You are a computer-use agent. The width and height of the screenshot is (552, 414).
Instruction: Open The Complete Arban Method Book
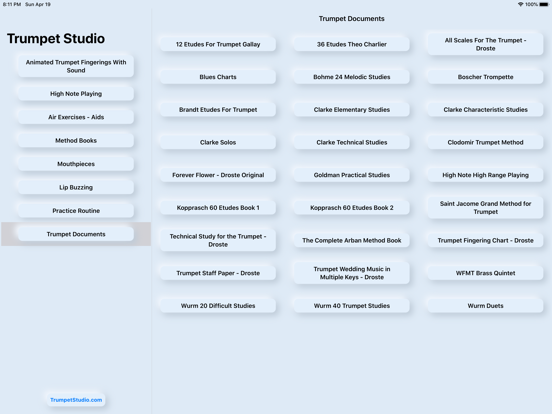click(x=352, y=240)
